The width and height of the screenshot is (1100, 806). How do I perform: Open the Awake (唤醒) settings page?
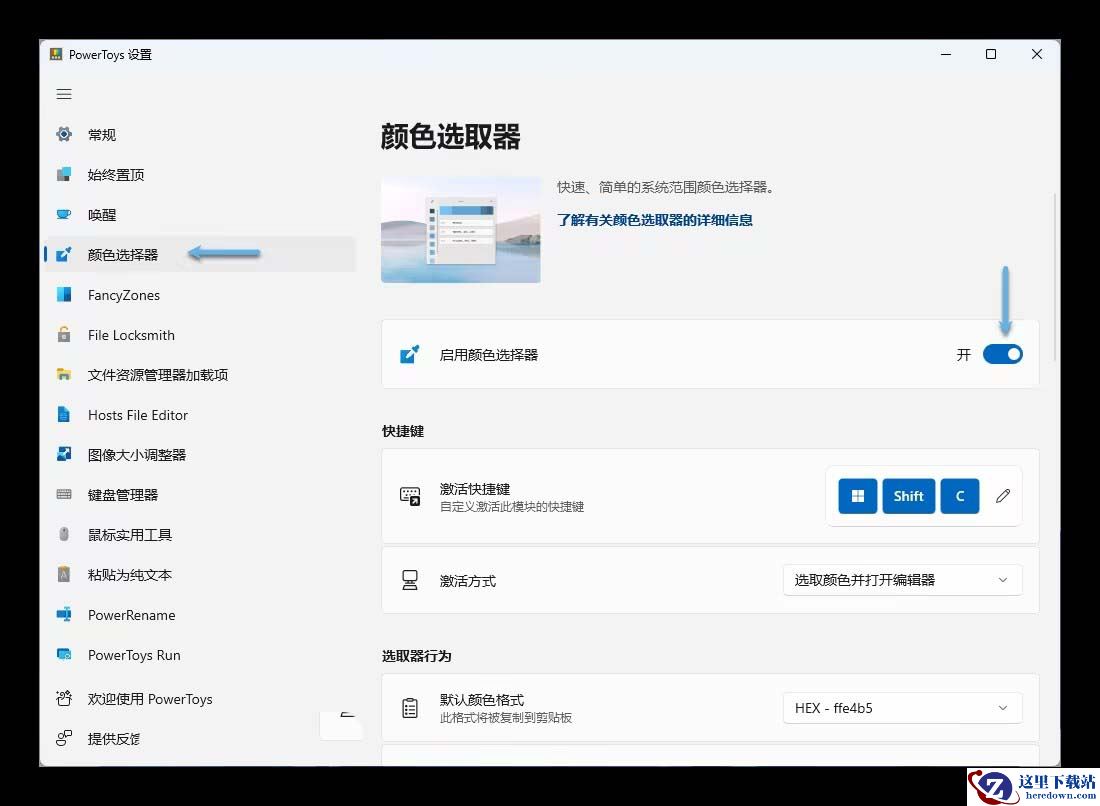[x=200, y=214]
